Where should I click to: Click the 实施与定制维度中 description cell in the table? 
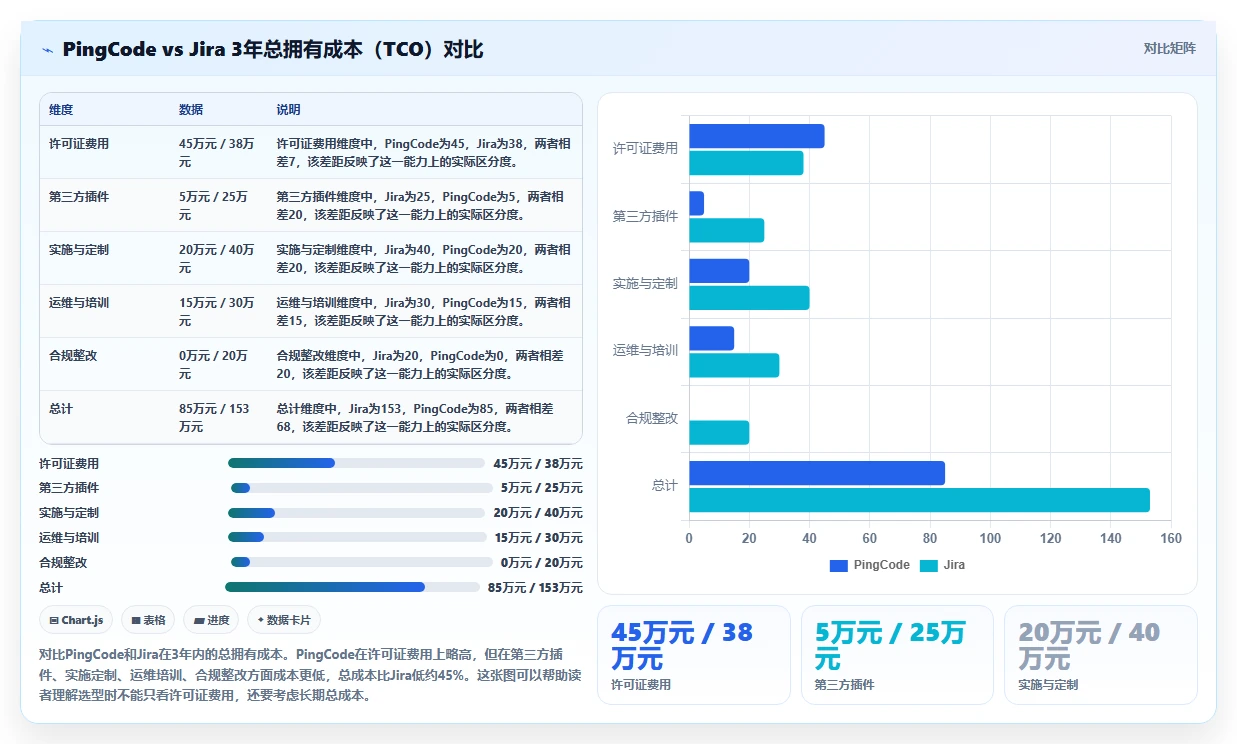pyautogui.click(x=424, y=258)
